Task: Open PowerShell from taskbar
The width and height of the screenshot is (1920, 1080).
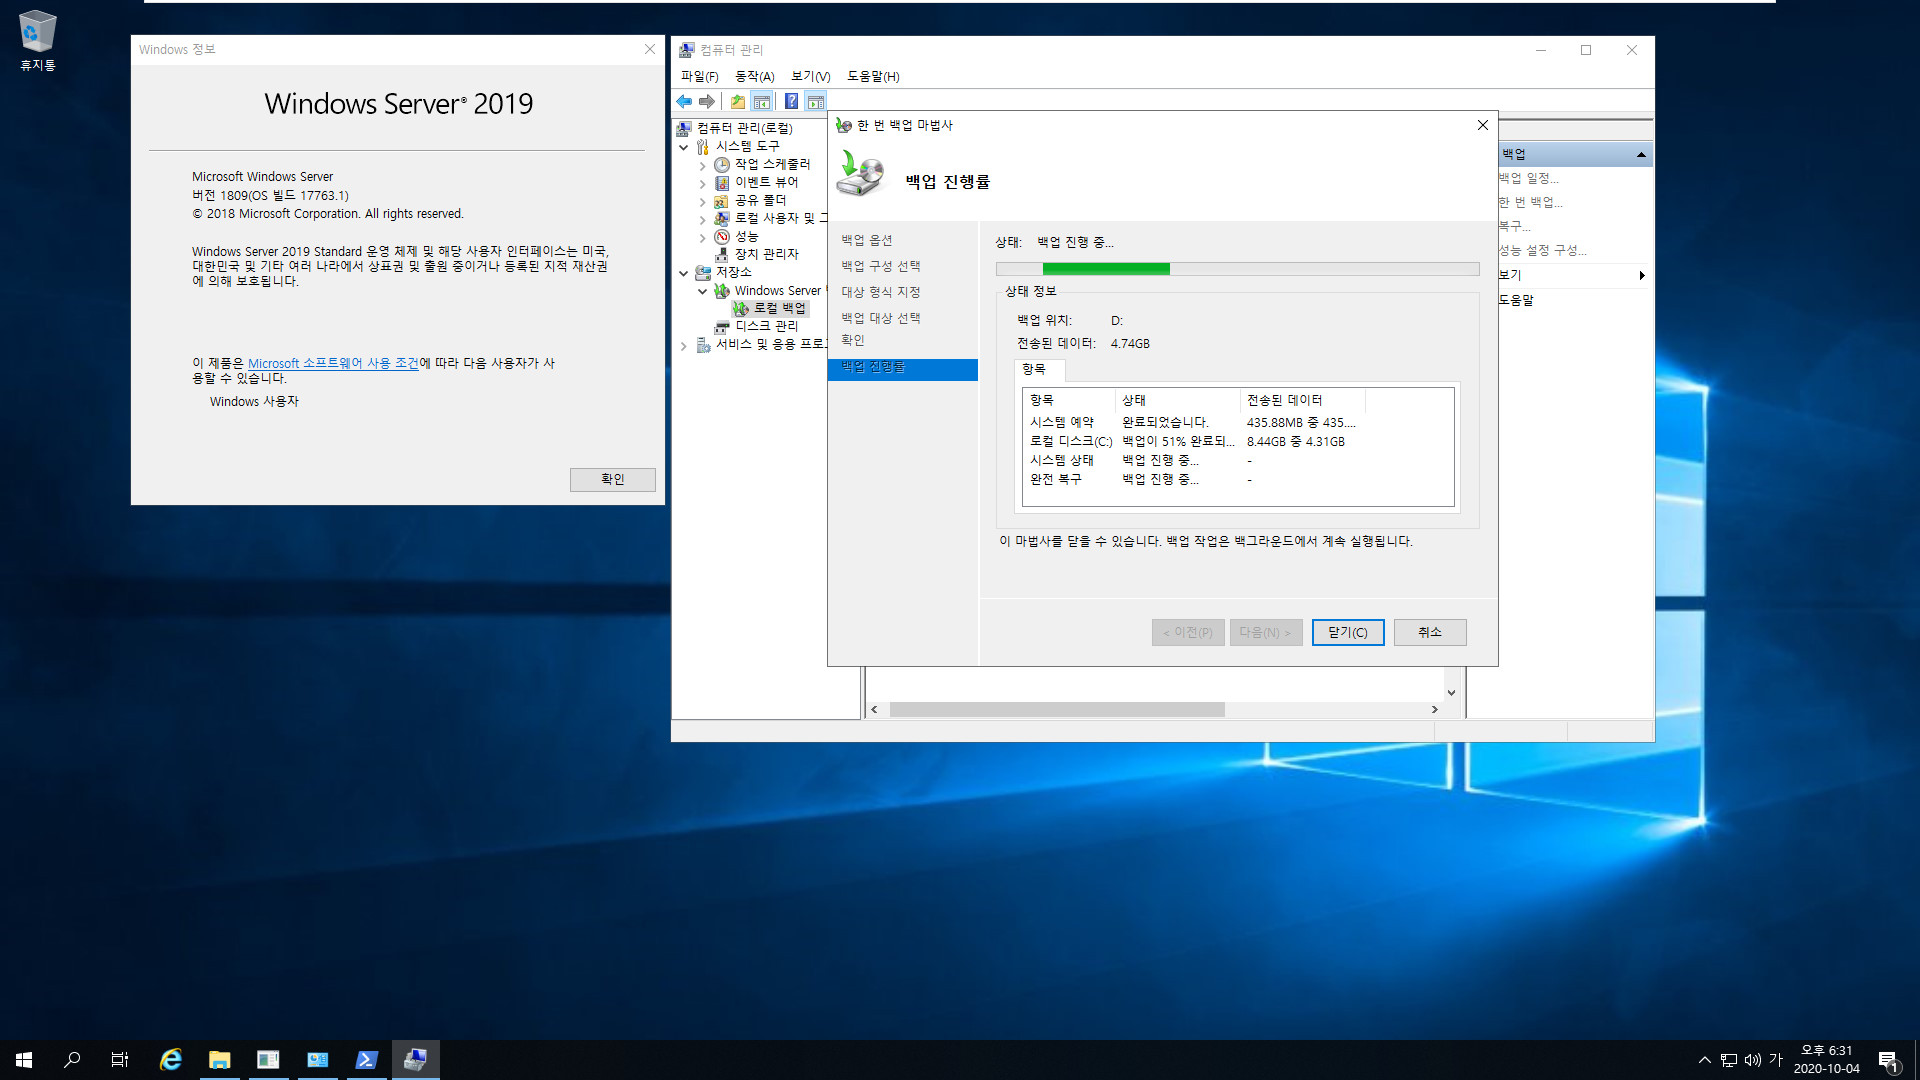Action: [x=367, y=1060]
